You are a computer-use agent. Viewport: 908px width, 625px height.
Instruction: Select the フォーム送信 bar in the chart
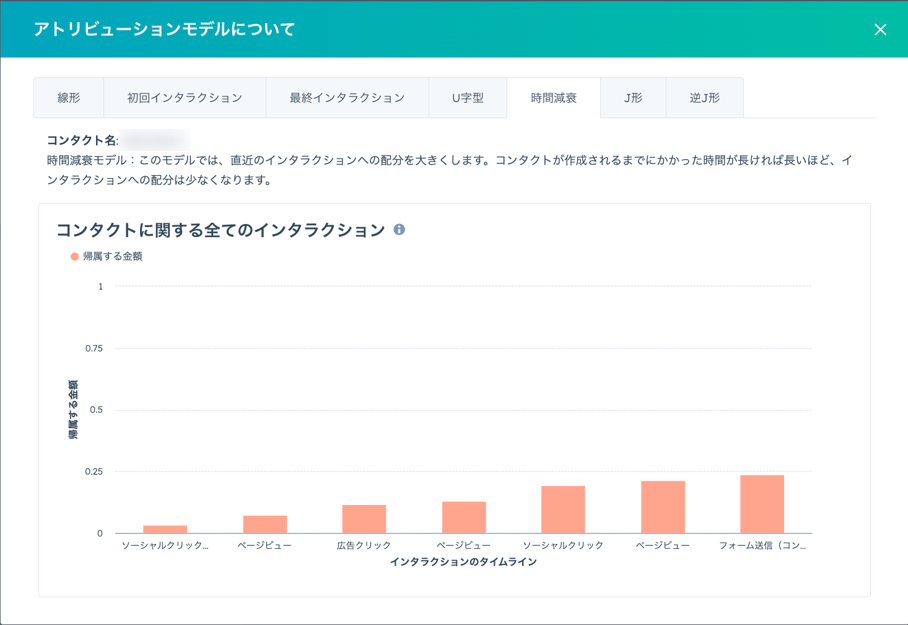coord(762,505)
